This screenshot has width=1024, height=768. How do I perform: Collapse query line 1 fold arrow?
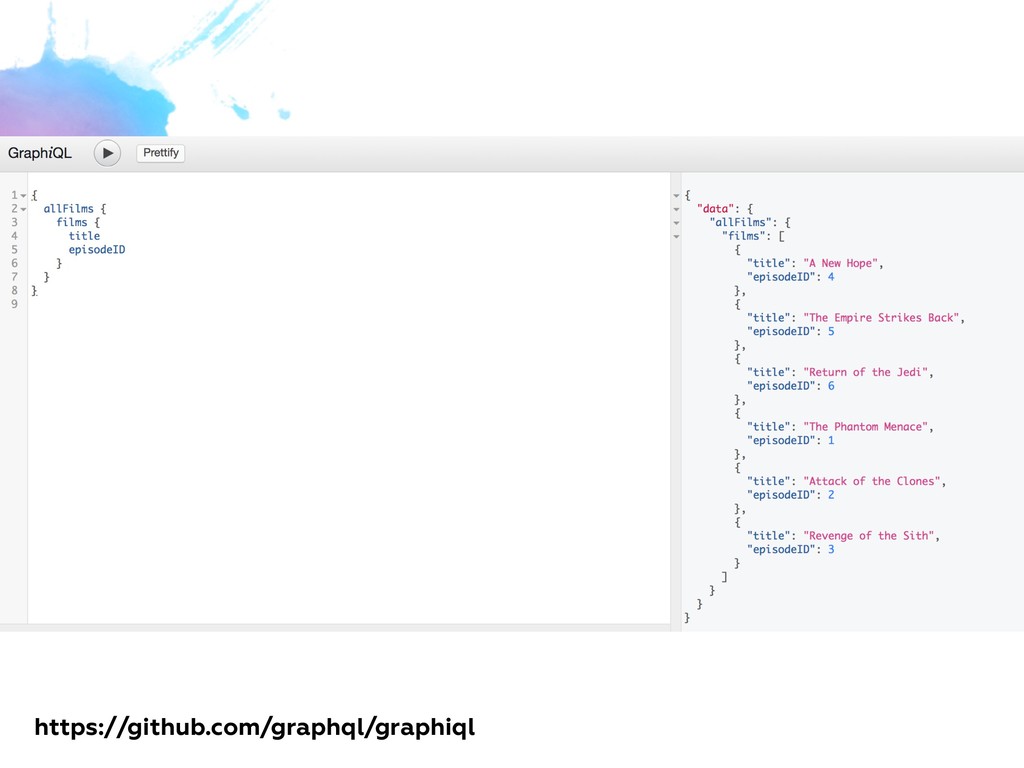point(24,196)
